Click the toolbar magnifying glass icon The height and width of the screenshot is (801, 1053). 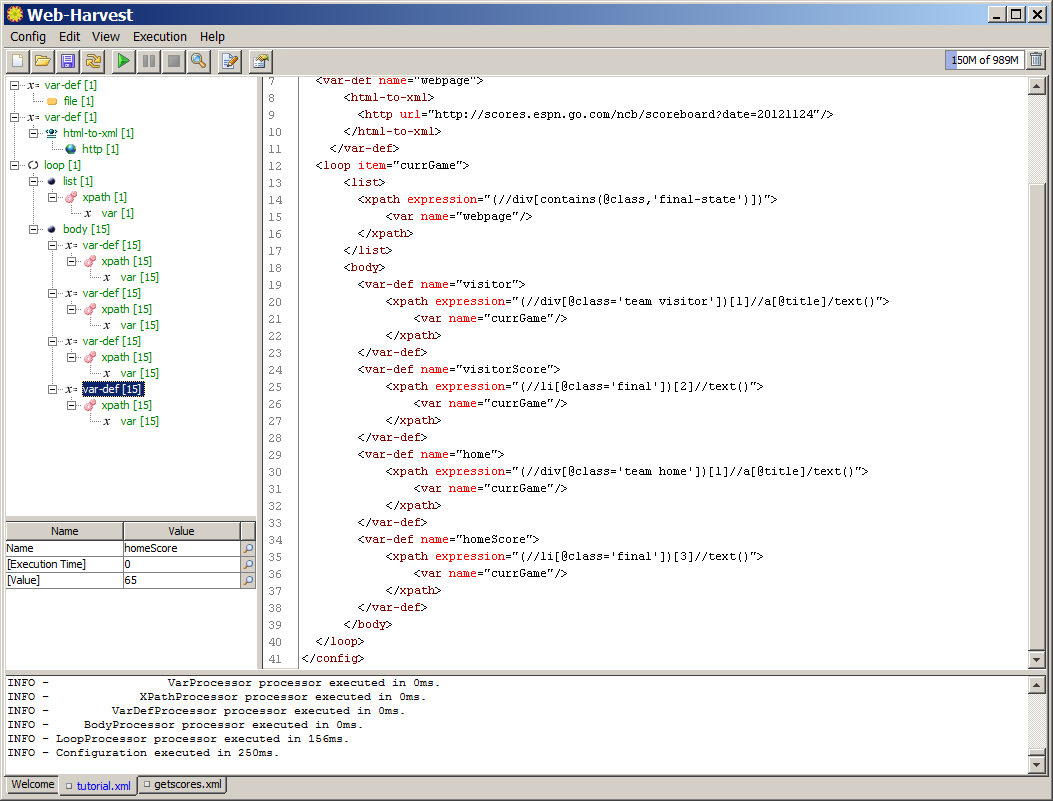coord(199,61)
